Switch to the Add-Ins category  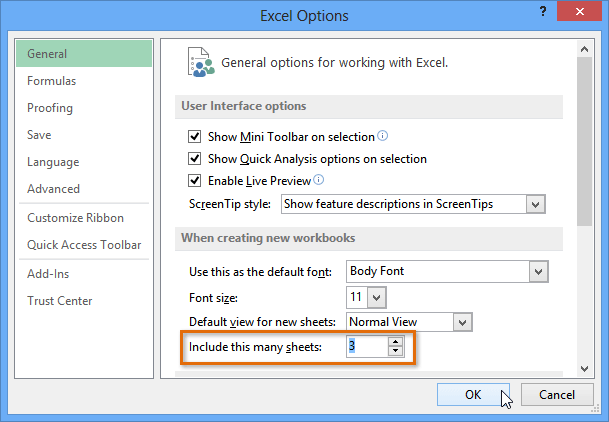[84, 274]
